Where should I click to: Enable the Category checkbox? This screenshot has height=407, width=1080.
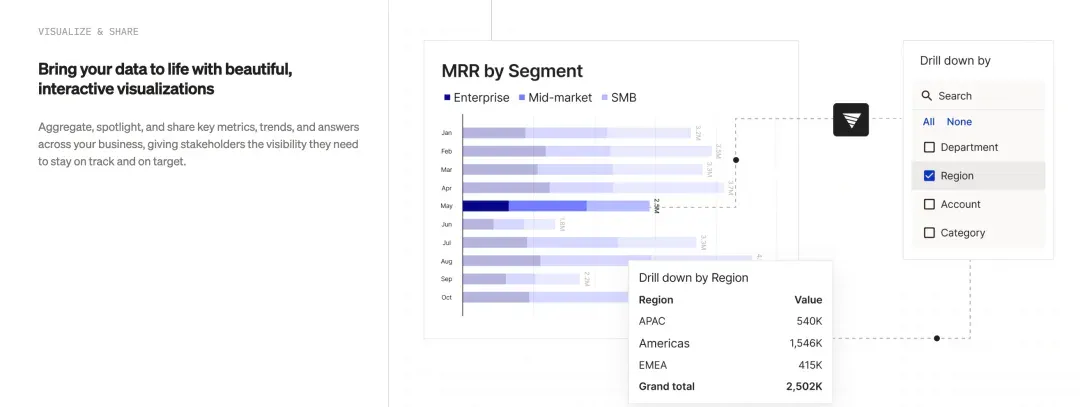tap(929, 233)
